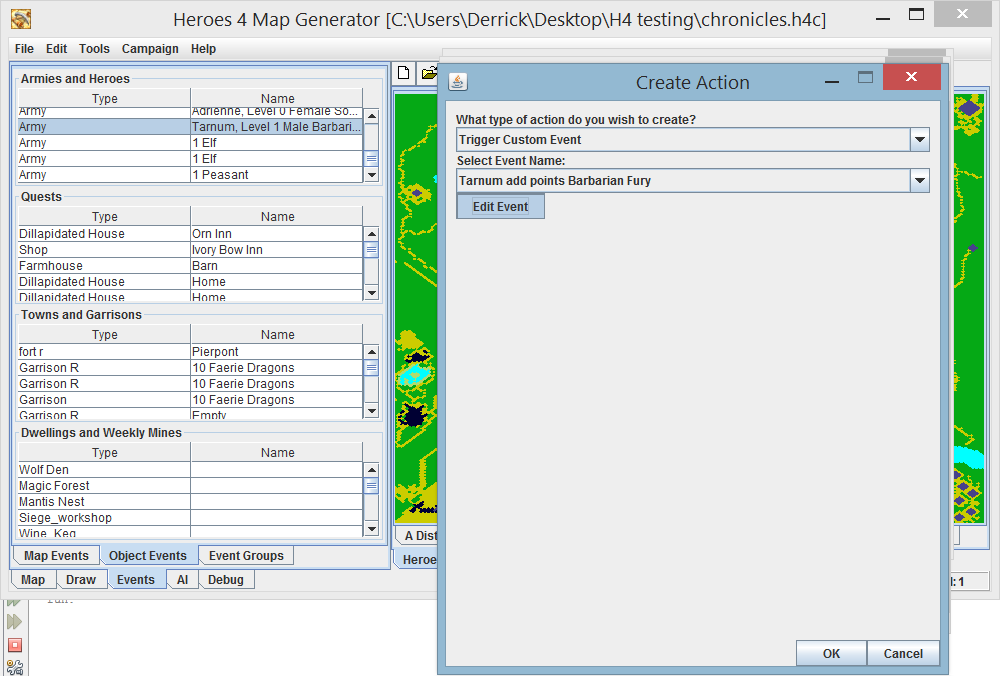1000x676 pixels.
Task: Open a file with the yellow folder icon
Action: click(x=429, y=73)
